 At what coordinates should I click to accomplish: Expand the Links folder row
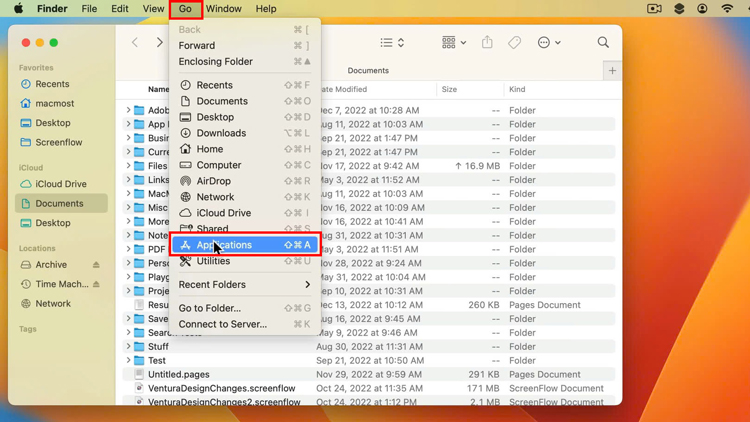pyautogui.click(x=128, y=180)
